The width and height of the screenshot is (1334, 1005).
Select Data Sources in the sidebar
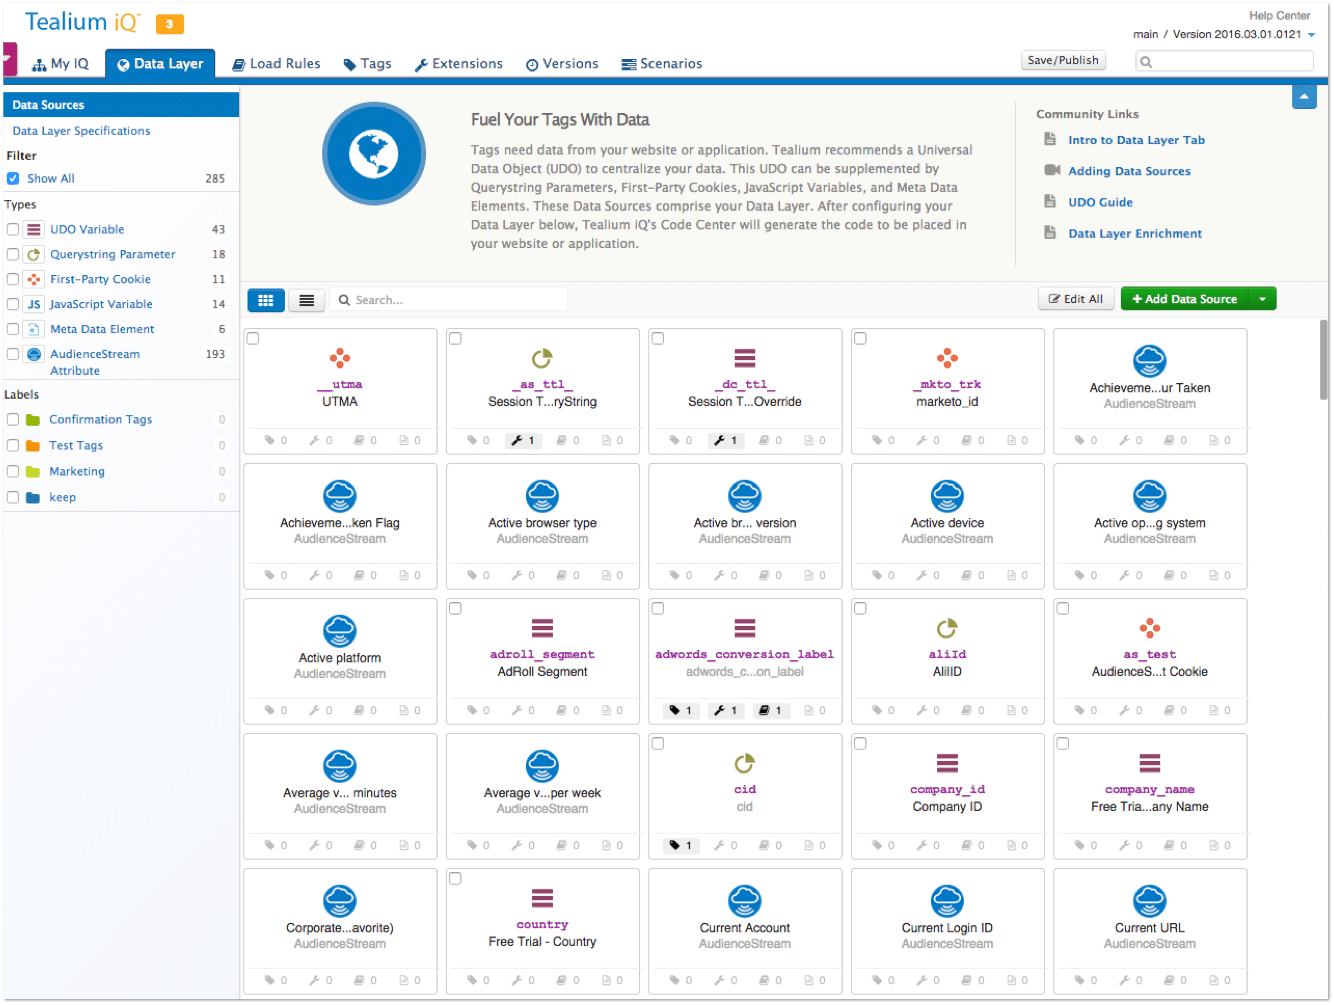121,105
